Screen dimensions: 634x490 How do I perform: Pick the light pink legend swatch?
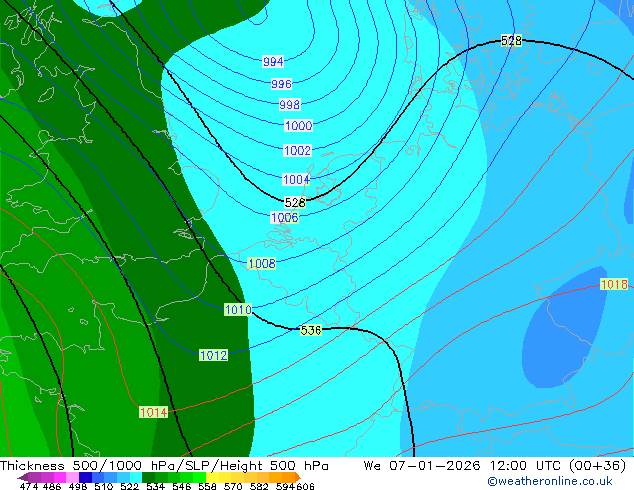72,477
